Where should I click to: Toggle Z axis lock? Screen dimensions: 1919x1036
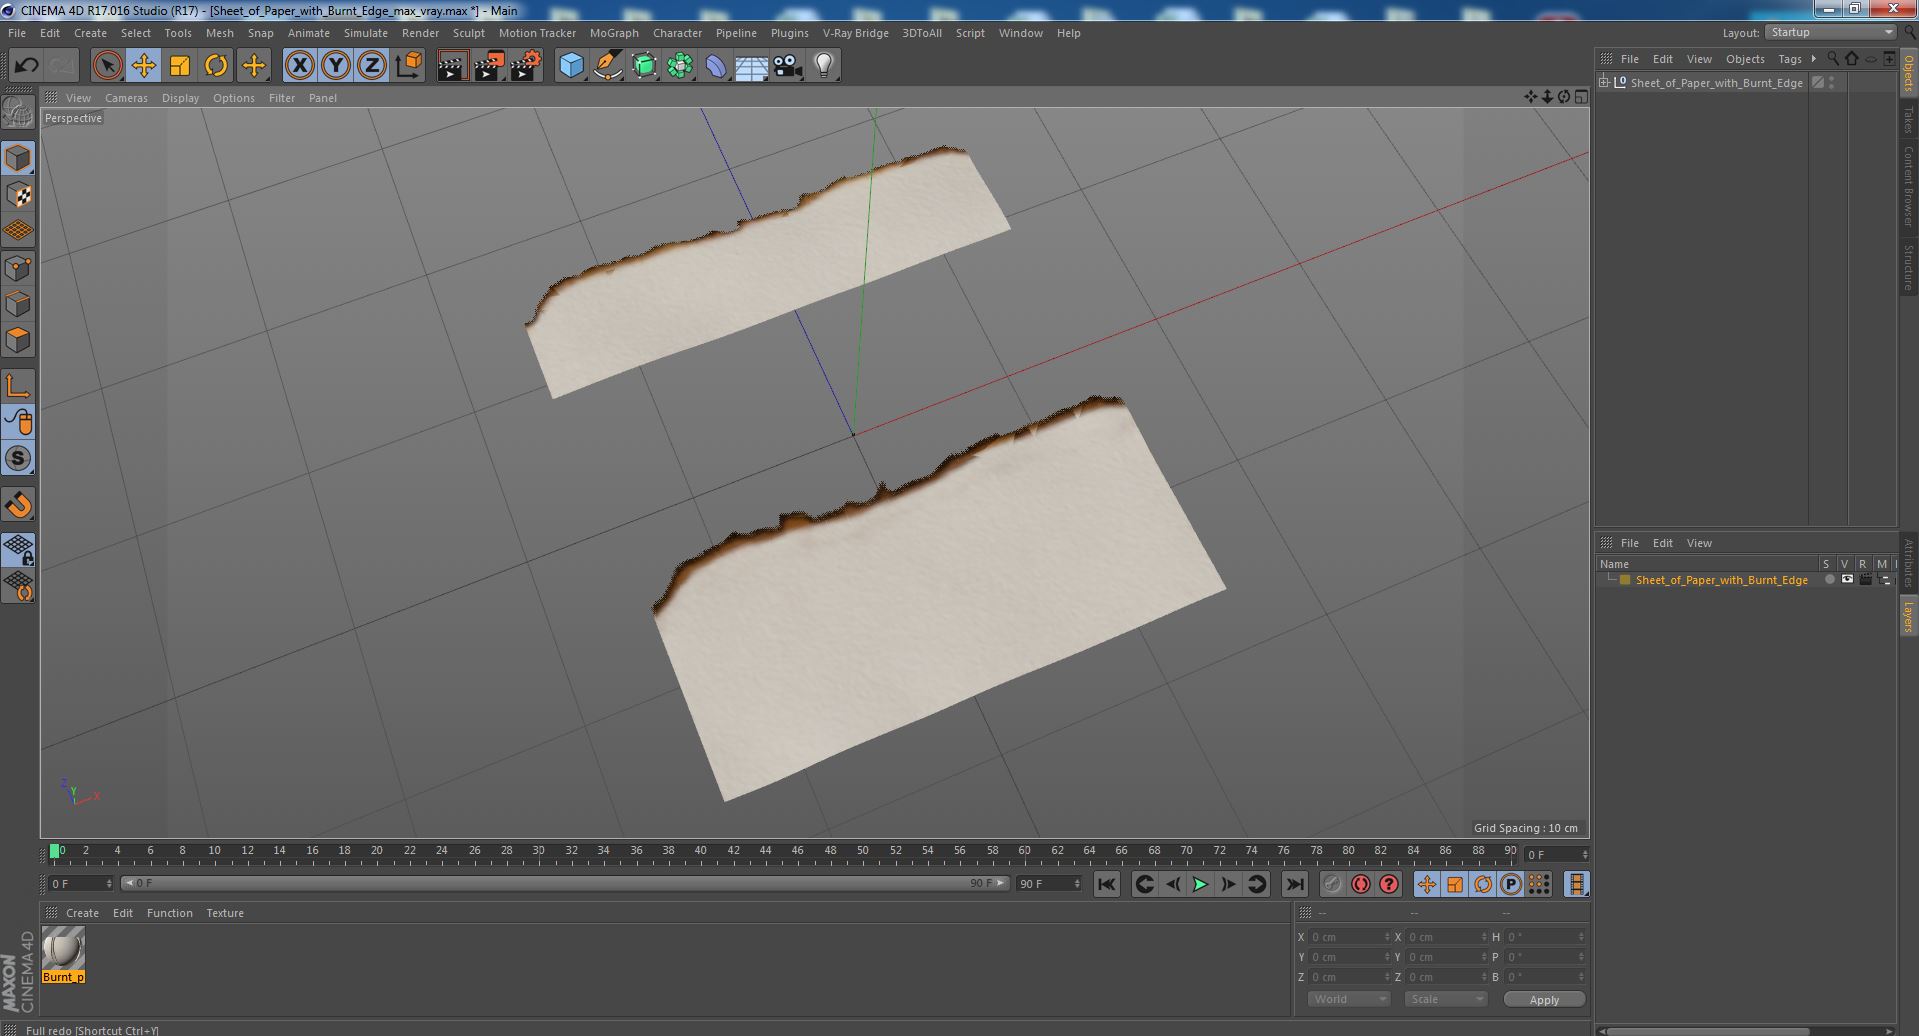pyautogui.click(x=372, y=66)
